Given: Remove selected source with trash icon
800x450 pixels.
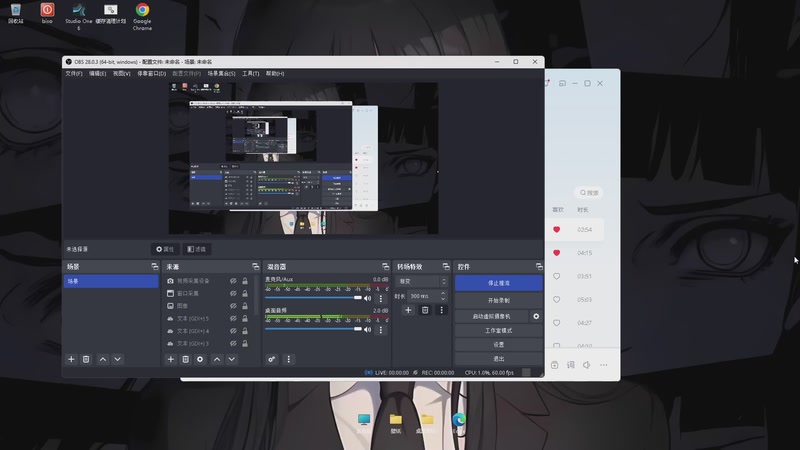Looking at the screenshot, I should pos(185,359).
